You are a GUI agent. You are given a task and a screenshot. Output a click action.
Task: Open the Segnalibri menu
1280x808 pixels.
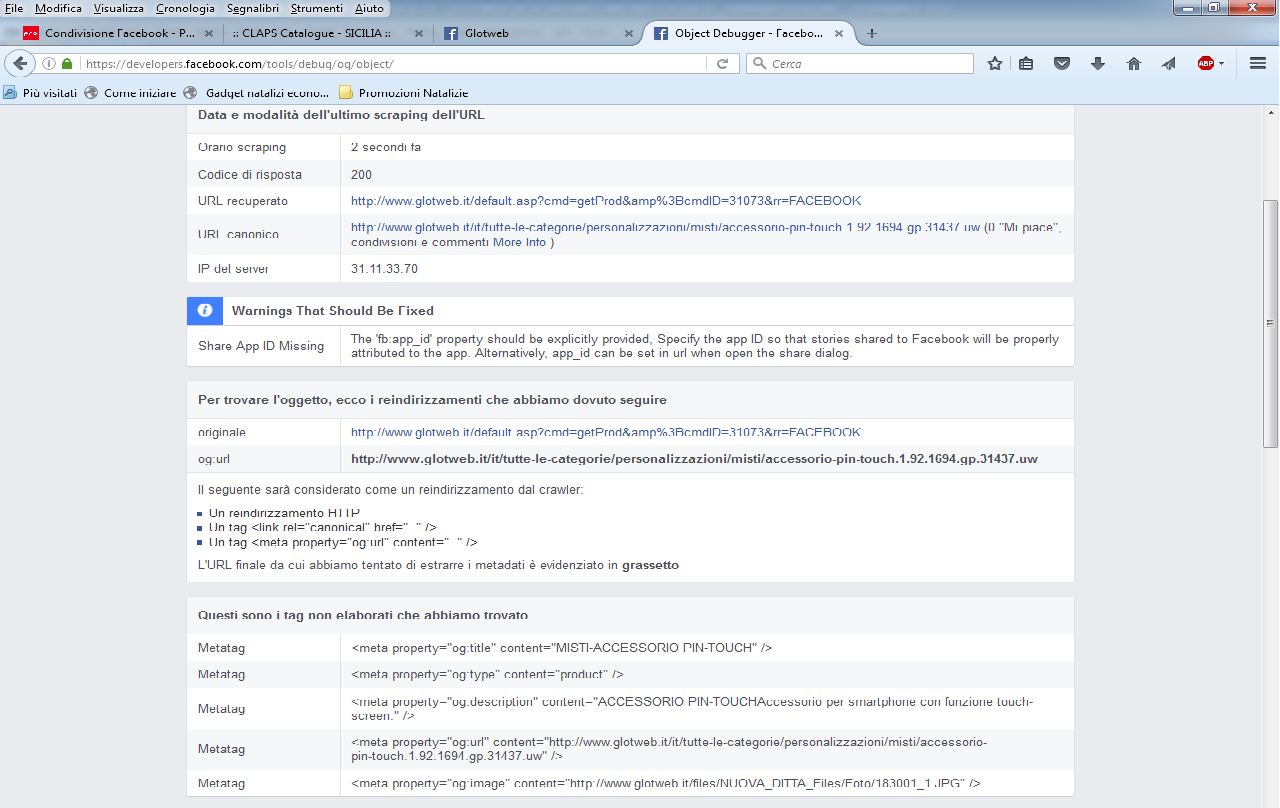click(x=253, y=8)
